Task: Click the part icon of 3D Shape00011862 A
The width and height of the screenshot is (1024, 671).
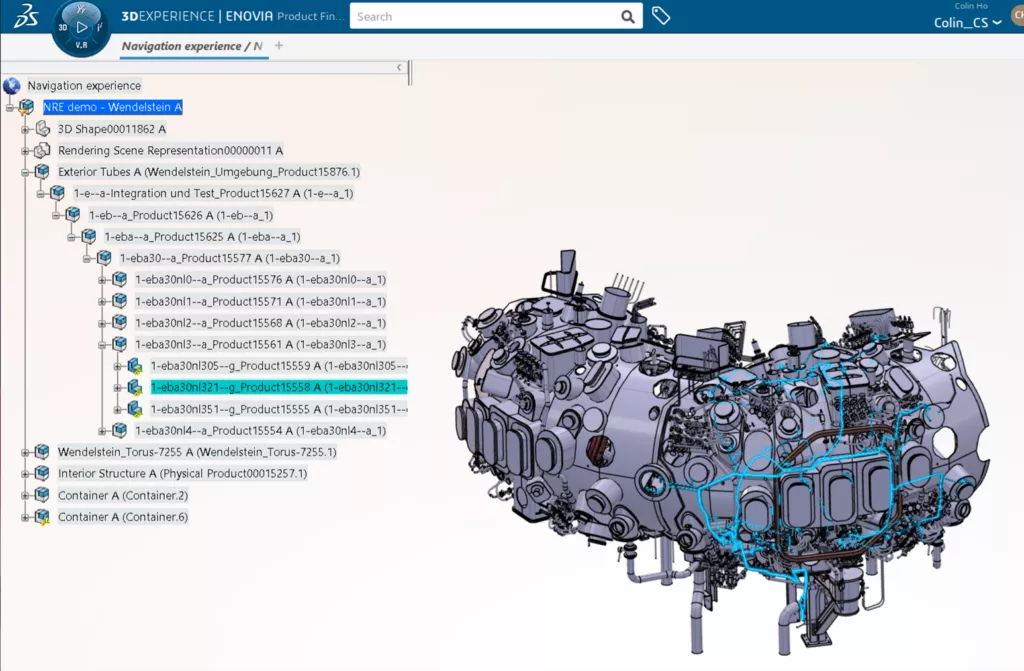Action: (x=42, y=128)
